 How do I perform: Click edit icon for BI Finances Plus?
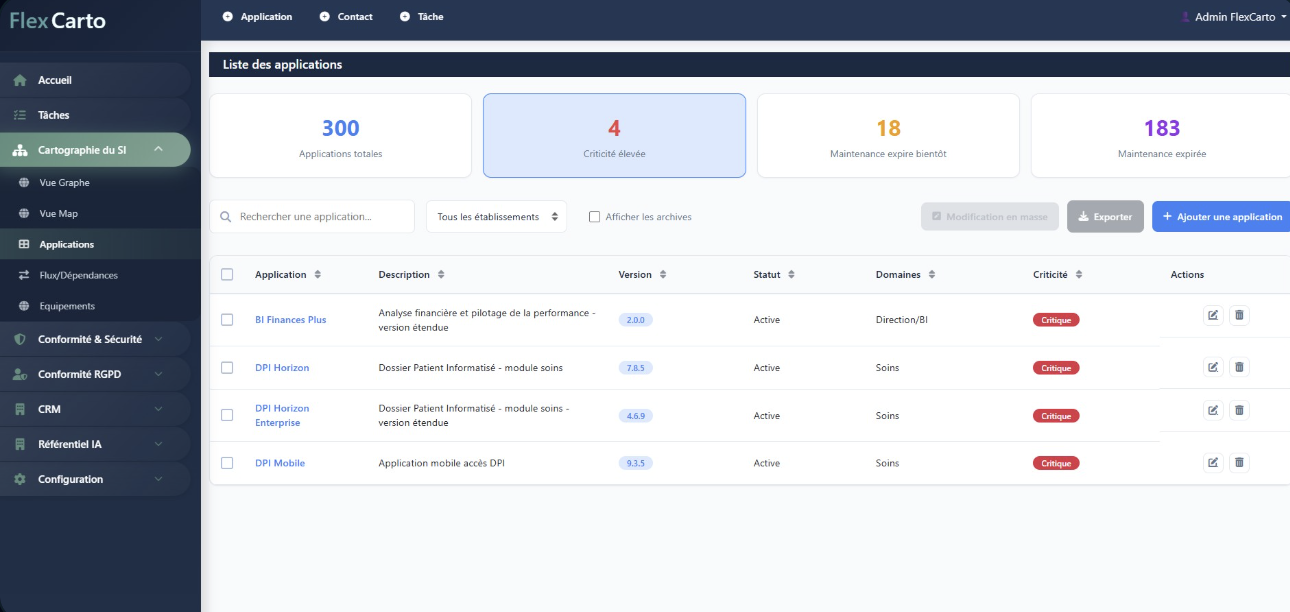click(x=1212, y=315)
